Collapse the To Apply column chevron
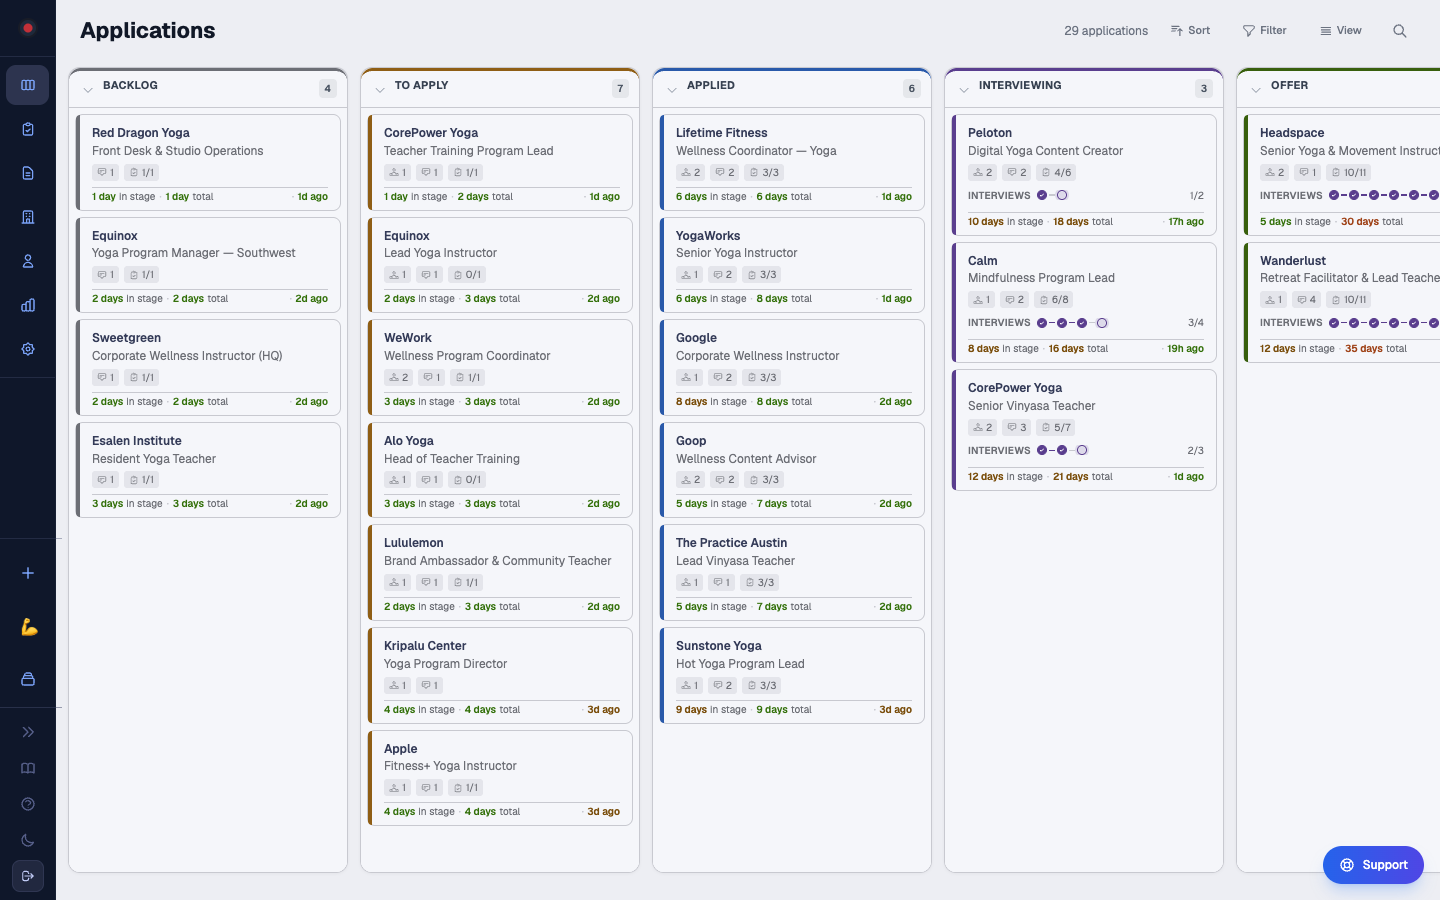The width and height of the screenshot is (1440, 900). coord(380,90)
